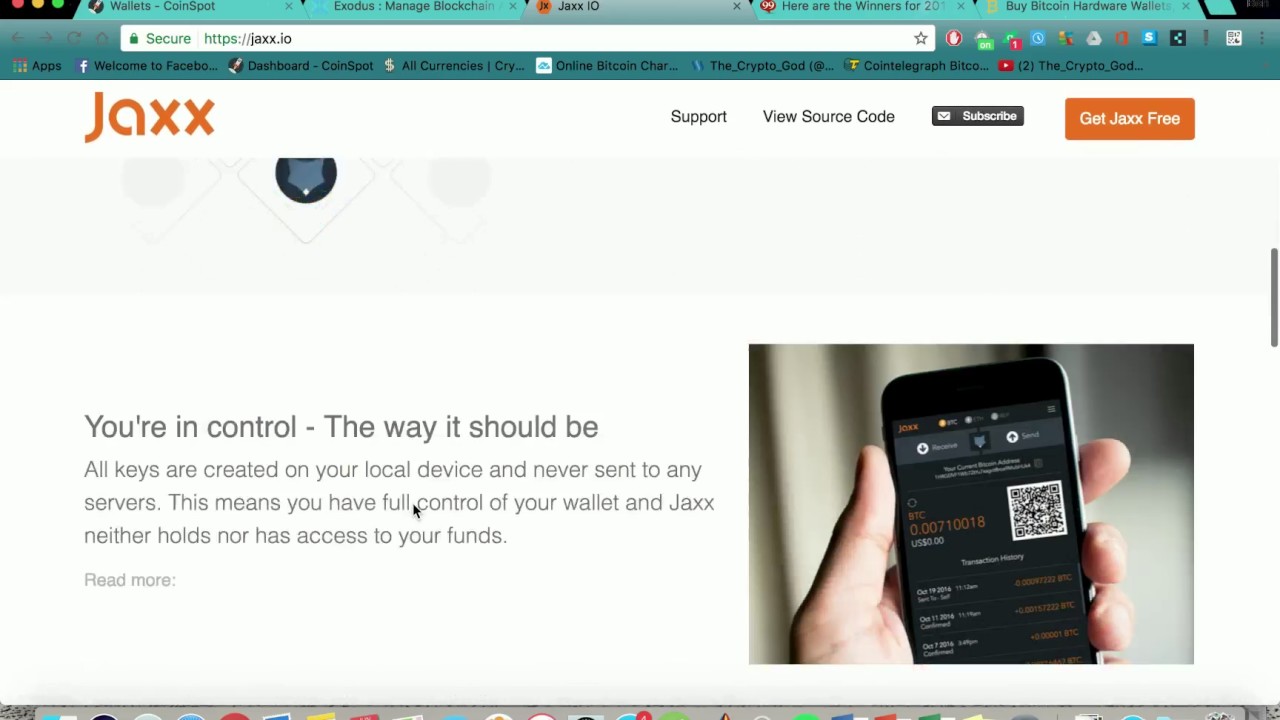Click the extension with red '1' badge
1280x720 pixels.
(1011, 39)
